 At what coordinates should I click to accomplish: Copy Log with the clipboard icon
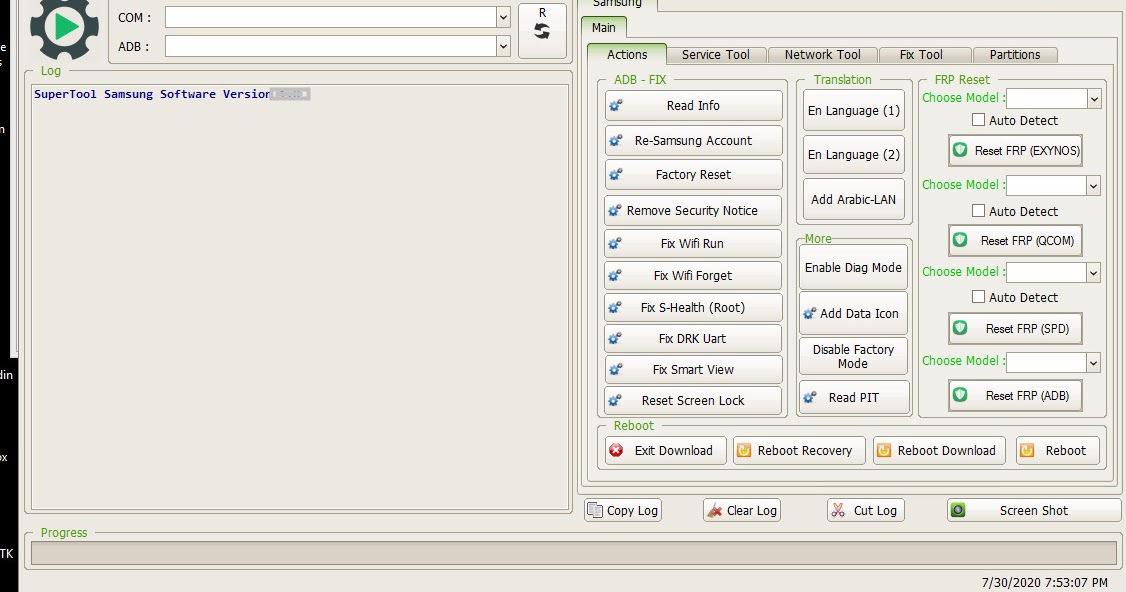pyautogui.click(x=623, y=510)
